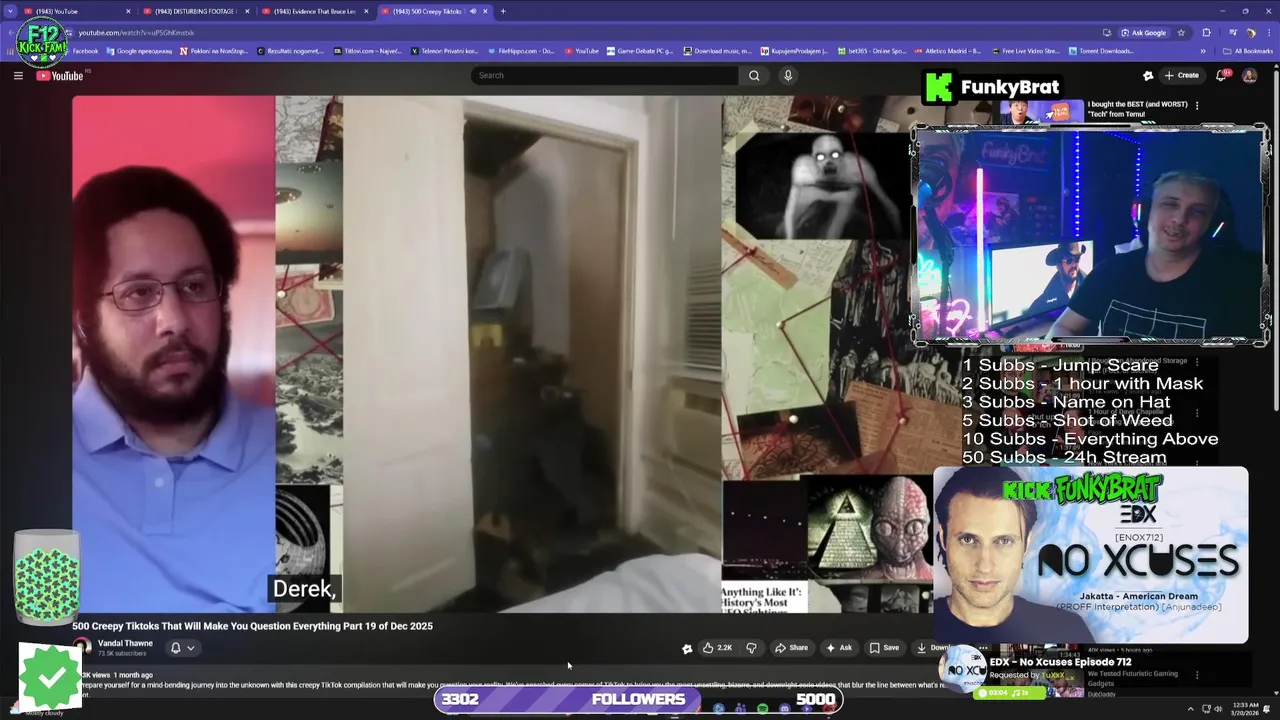
Task: Open the Temu tech recommended video thumbnail
Action: coord(1042,110)
